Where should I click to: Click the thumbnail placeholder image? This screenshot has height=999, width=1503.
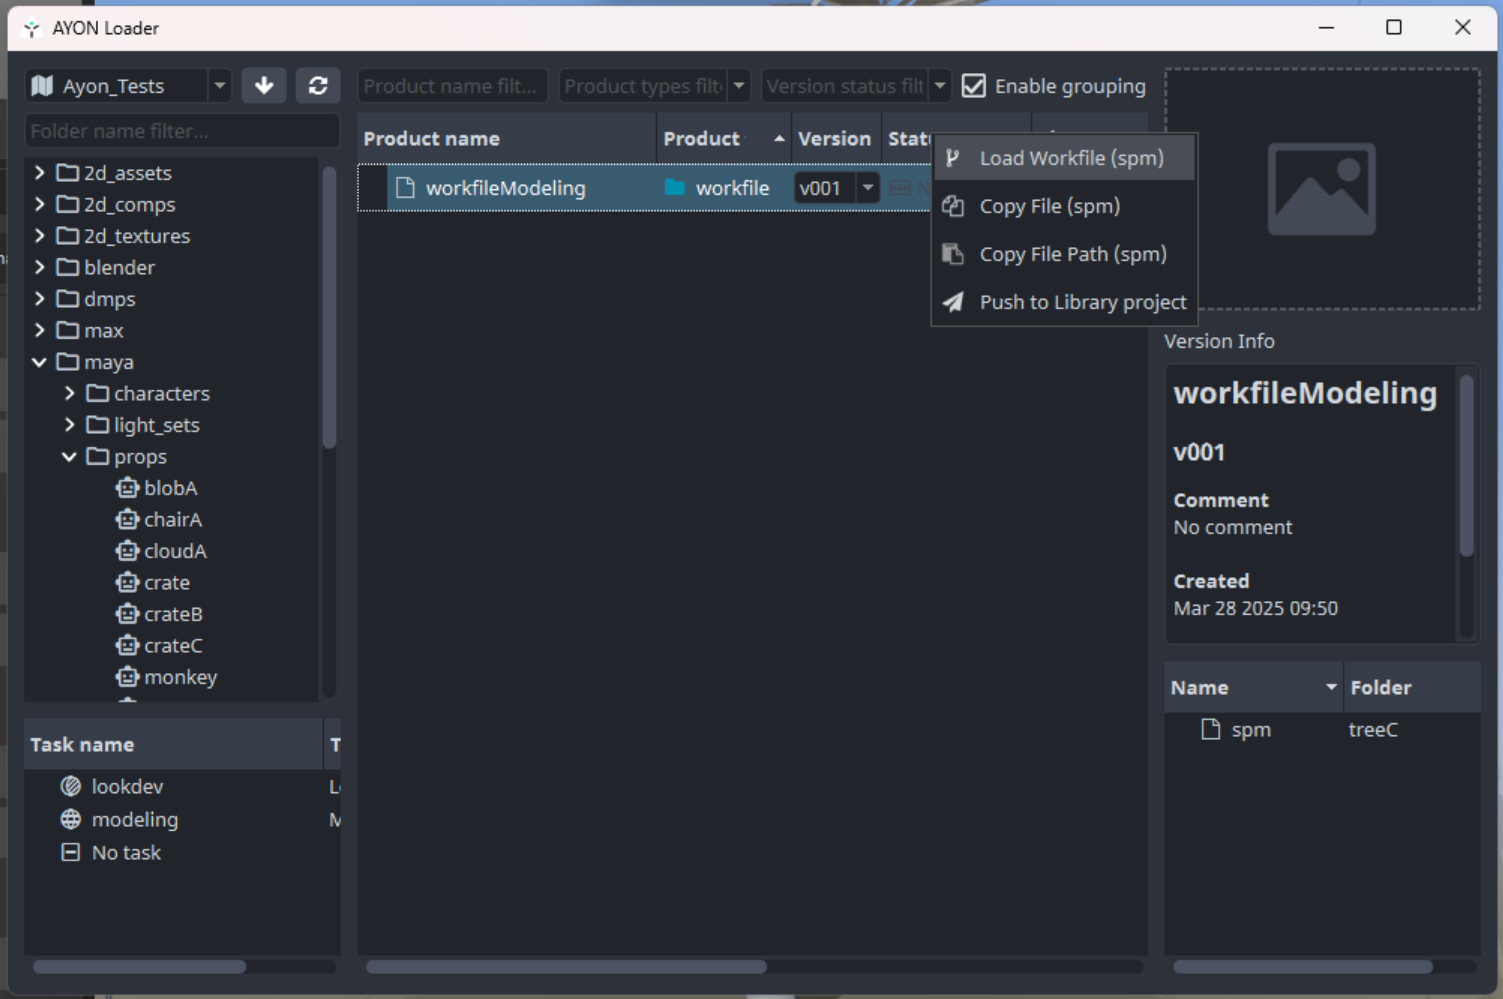(1322, 189)
